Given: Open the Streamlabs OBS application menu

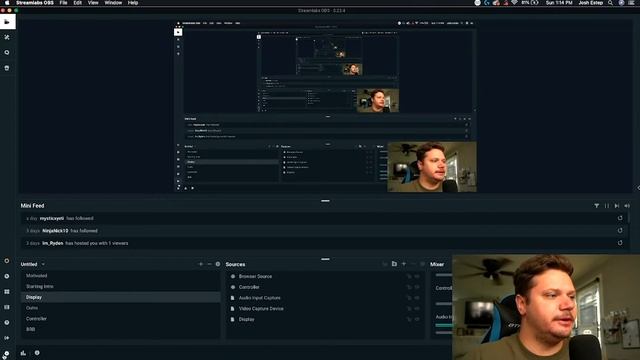Looking at the screenshot, I should tap(35, 3).
